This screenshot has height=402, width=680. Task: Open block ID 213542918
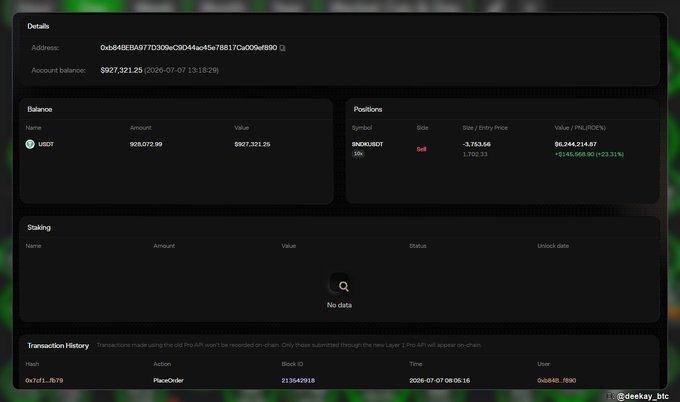[298, 380]
